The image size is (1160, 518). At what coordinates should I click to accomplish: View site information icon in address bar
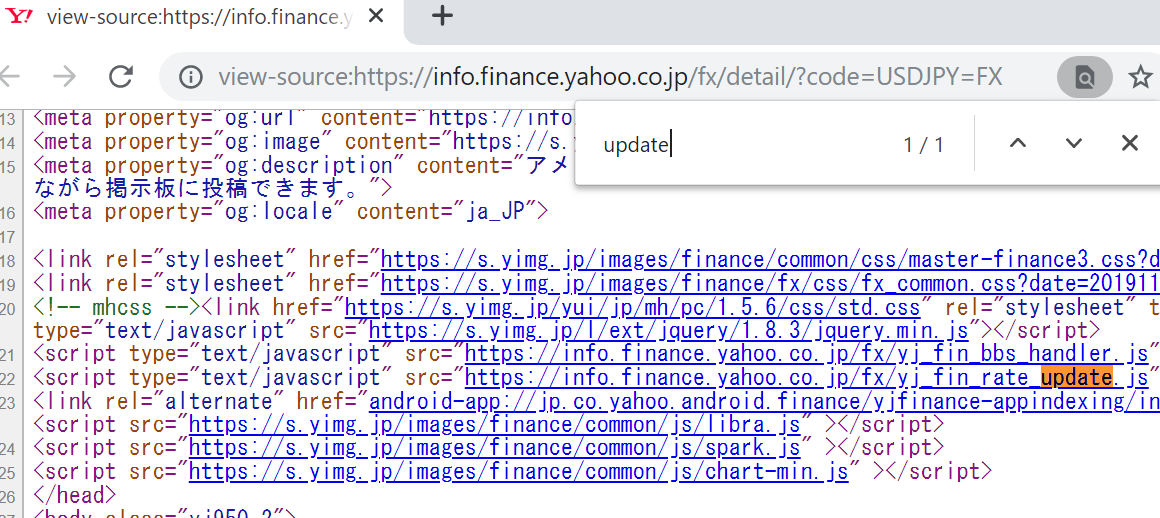click(x=191, y=76)
